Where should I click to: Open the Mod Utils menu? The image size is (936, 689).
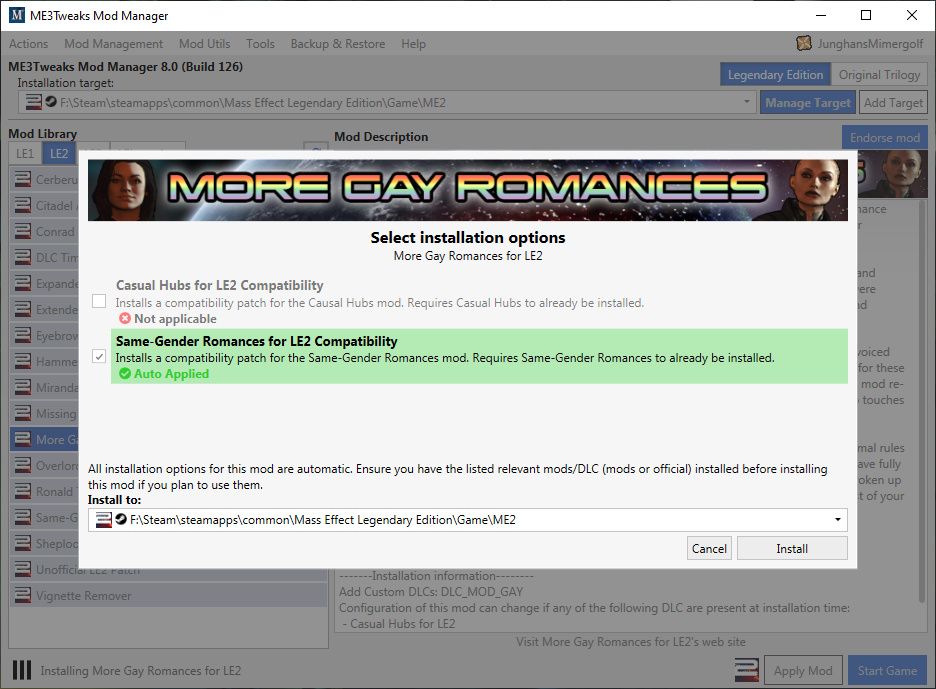204,44
